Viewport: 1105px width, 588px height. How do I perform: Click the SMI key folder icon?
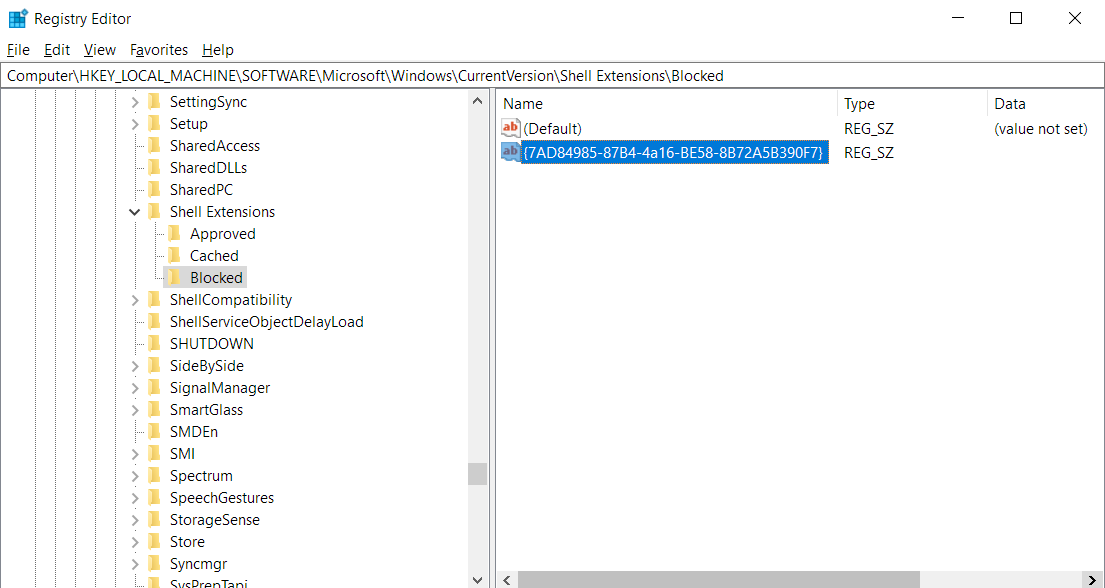tap(156, 453)
